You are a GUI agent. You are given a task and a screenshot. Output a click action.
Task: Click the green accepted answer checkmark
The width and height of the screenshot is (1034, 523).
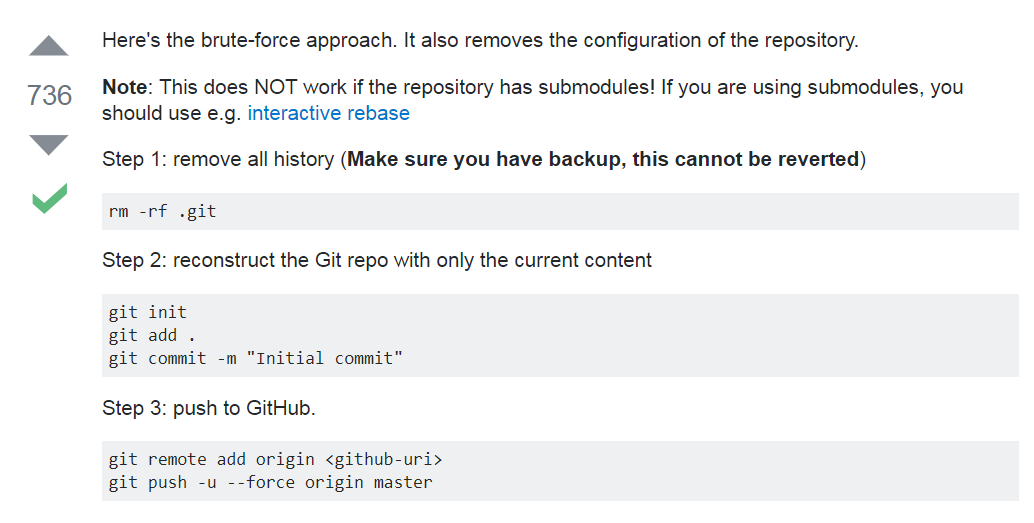pos(49,199)
